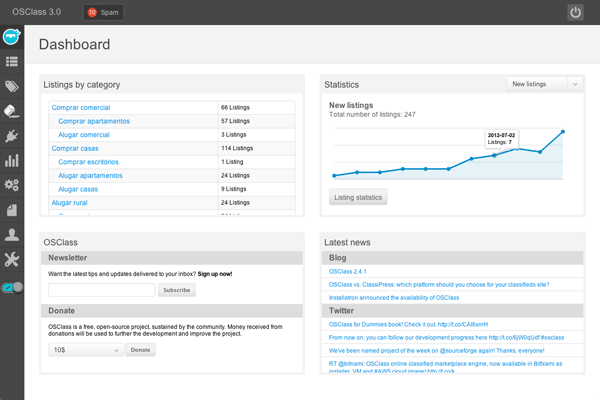The width and height of the screenshot is (600, 400).
Task: Expand the New listings statistics dropdown
Action: click(x=544, y=84)
